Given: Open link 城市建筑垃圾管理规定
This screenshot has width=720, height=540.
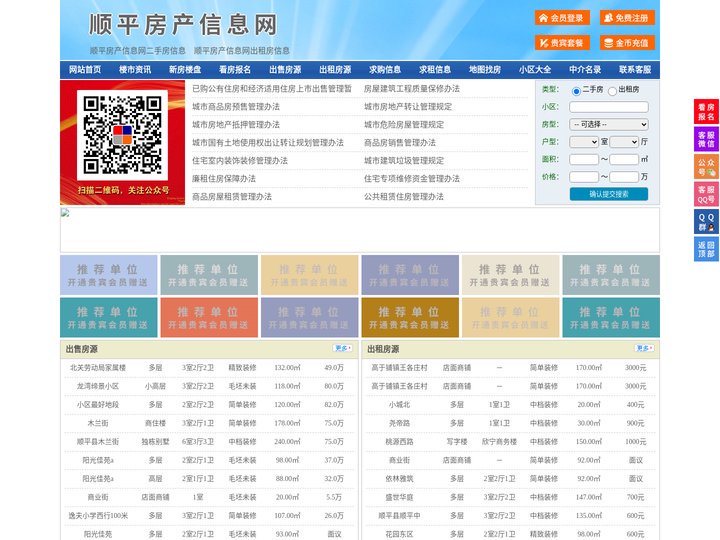Looking at the screenshot, I should (x=404, y=161).
